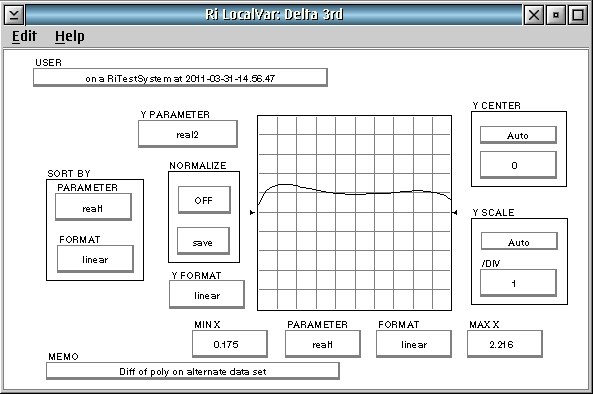
Task: Click the iconify button in title bar
Action: pyautogui.click(x=556, y=15)
